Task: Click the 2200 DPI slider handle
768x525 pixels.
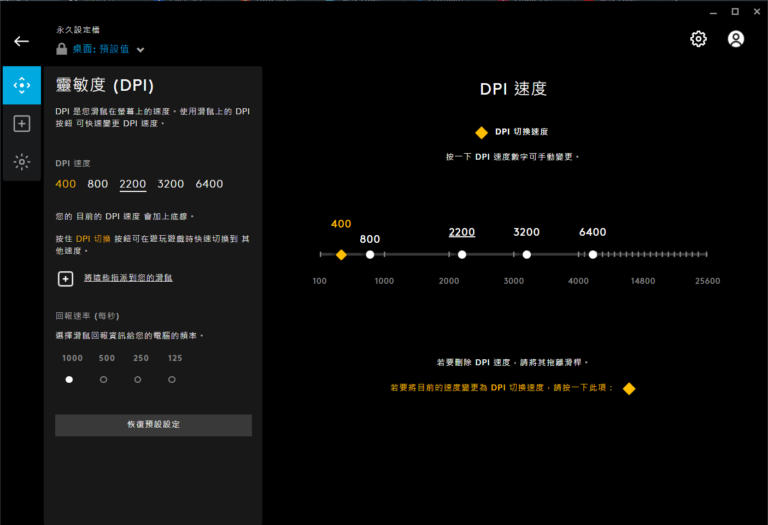Action: (x=462, y=255)
